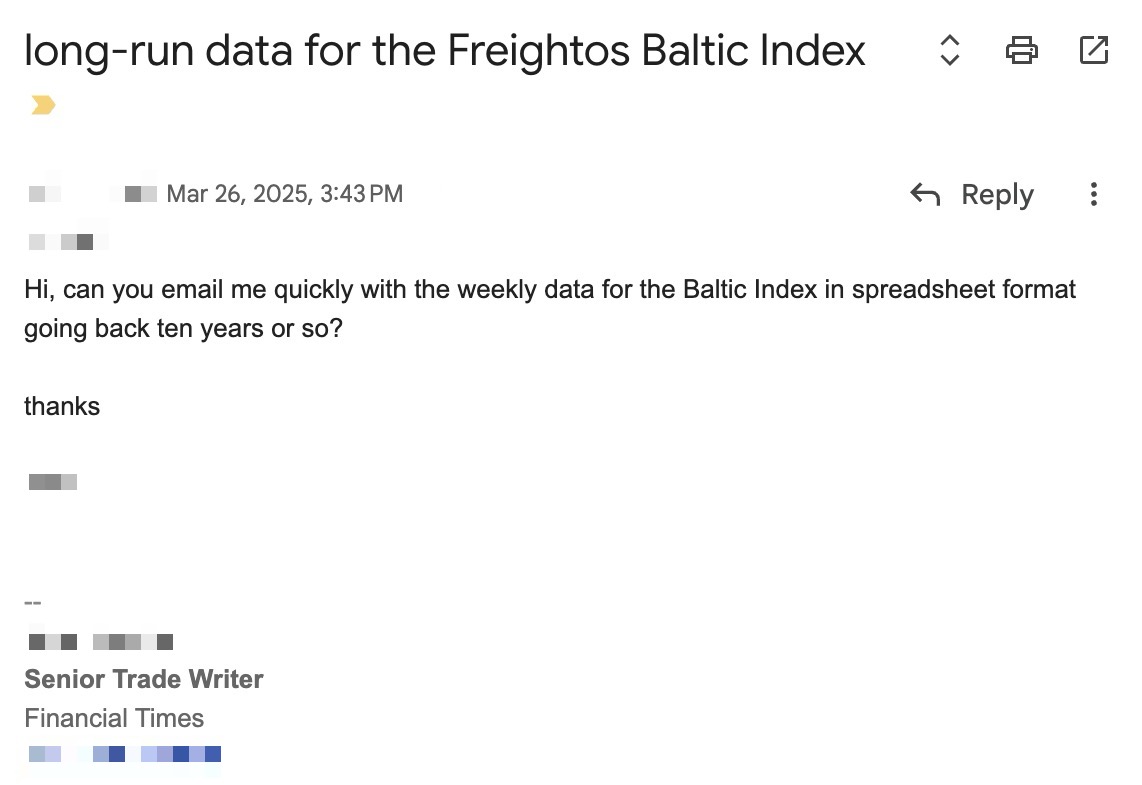Viewport: 1142px width, 785px height.
Task: Click the first line of email body
Action: point(549,290)
